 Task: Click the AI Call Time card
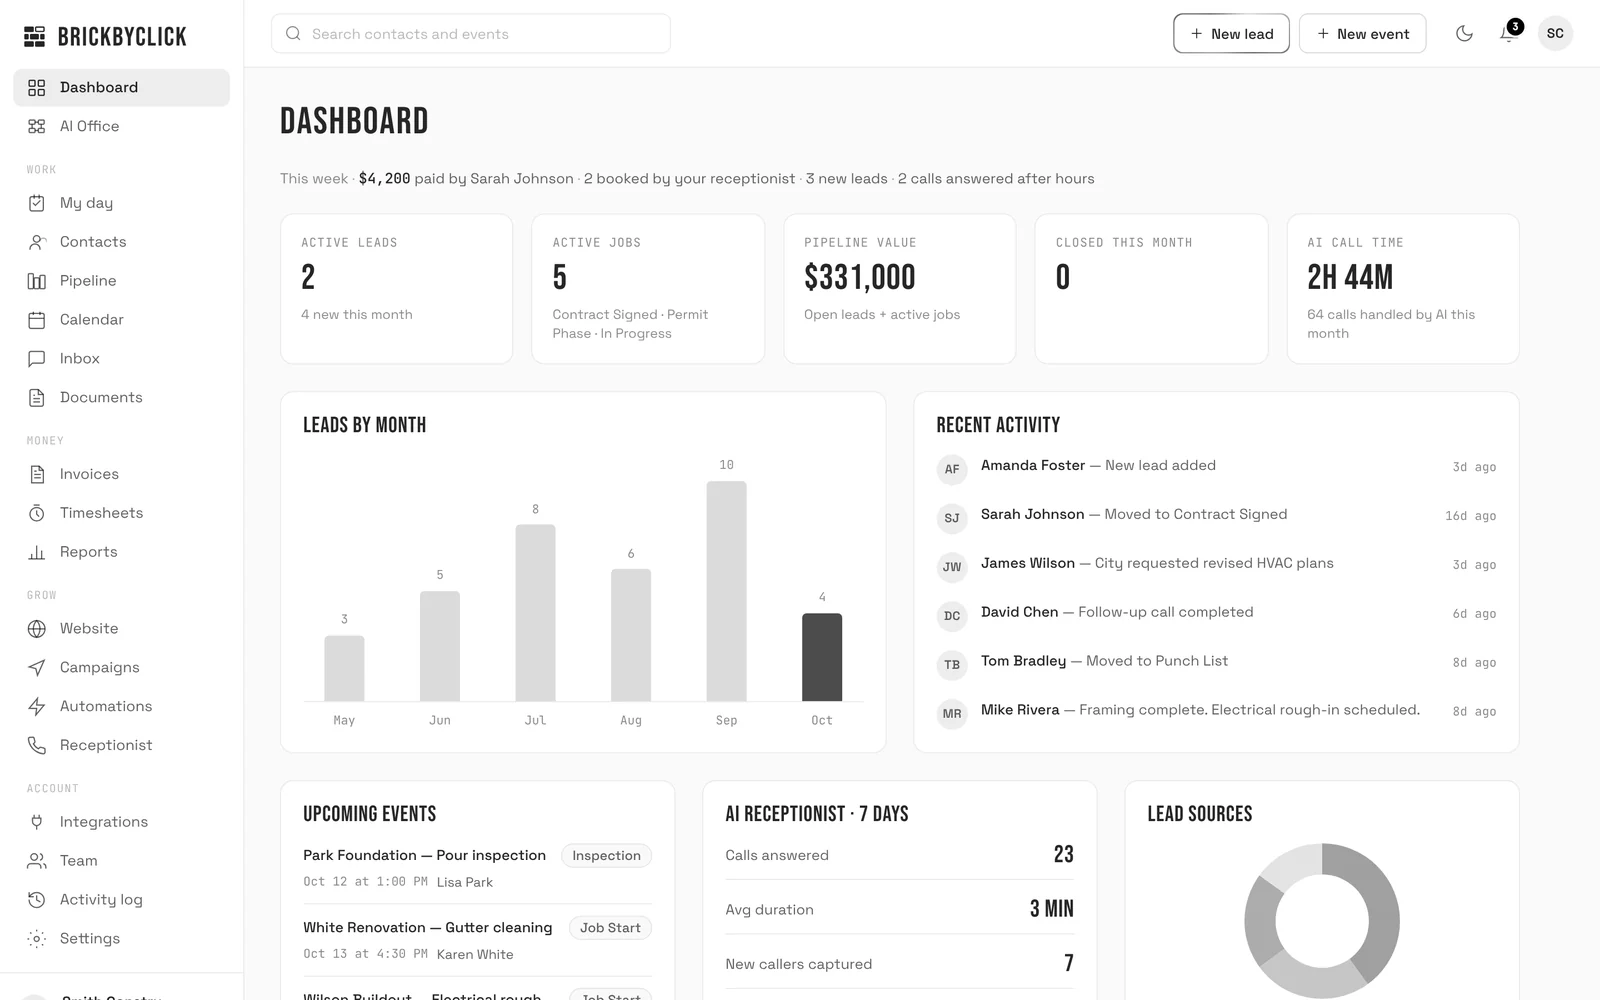pos(1402,289)
